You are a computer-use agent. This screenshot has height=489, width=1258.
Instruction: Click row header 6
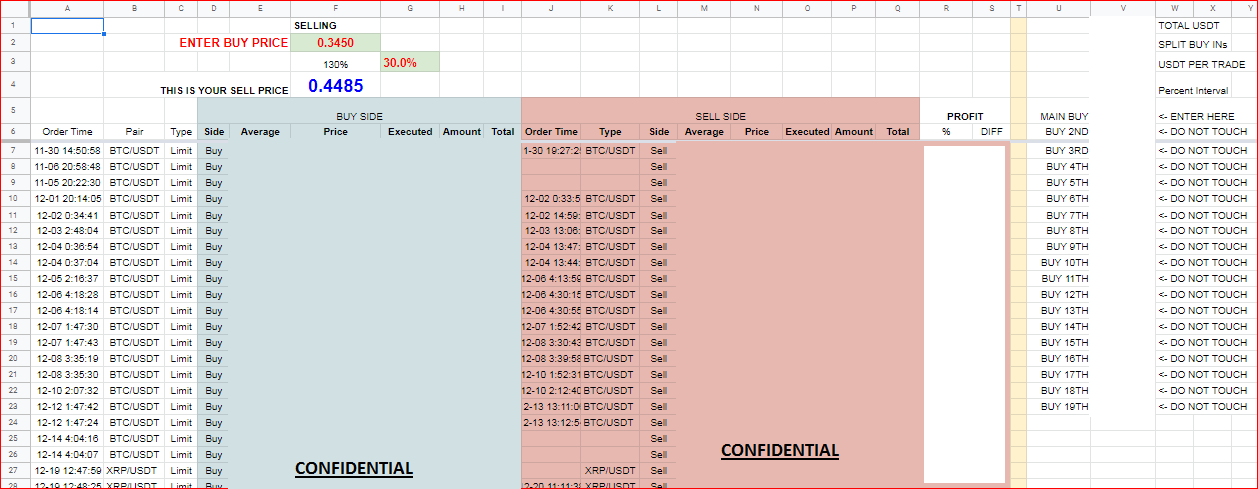click(15, 131)
